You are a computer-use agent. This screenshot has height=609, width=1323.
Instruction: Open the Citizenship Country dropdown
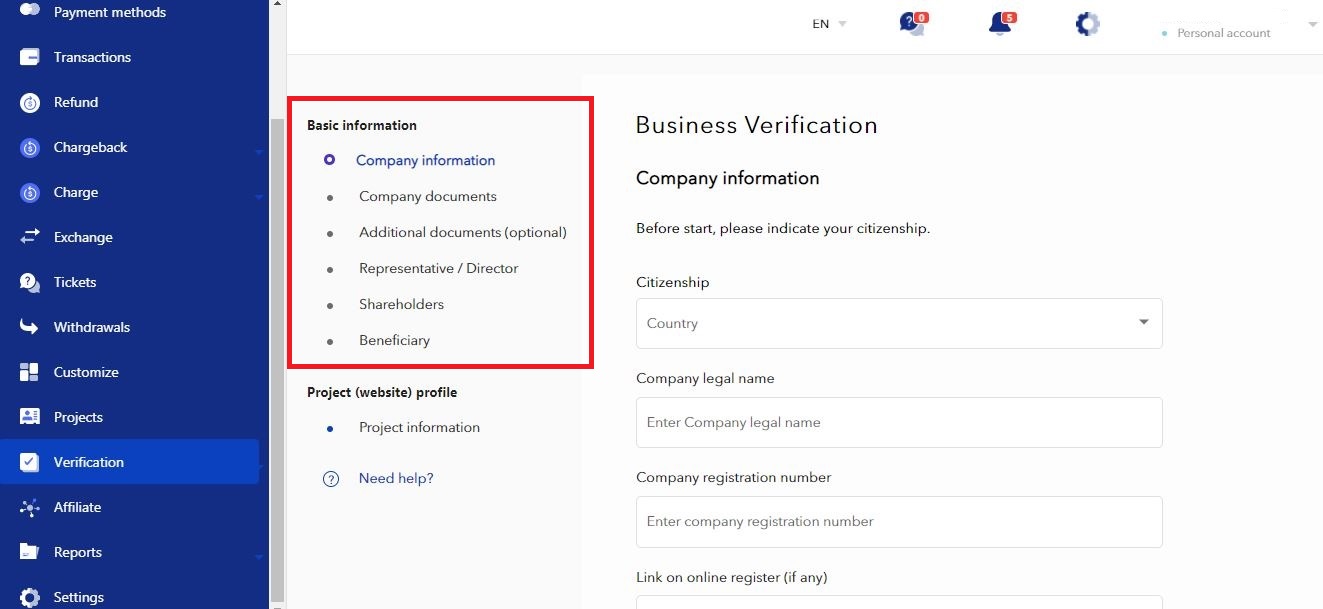point(898,323)
